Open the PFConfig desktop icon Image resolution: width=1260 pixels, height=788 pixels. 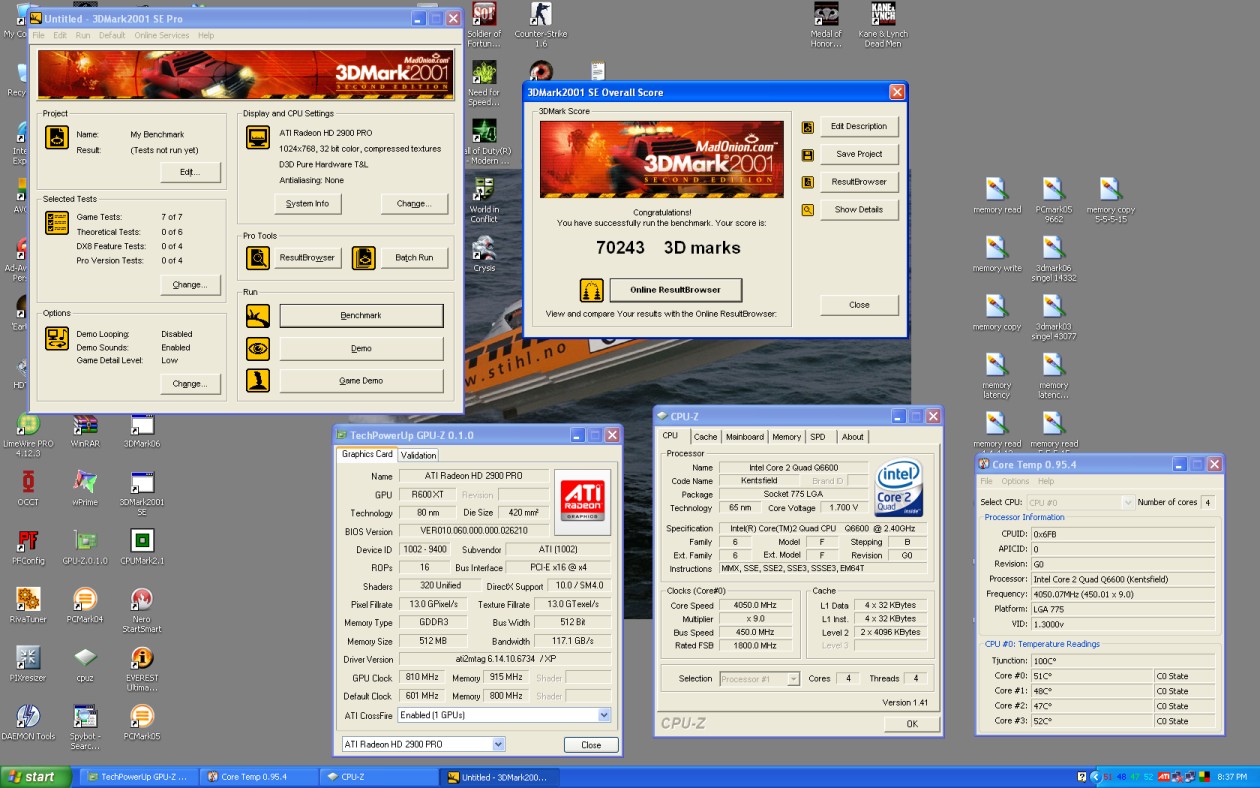click(x=28, y=547)
